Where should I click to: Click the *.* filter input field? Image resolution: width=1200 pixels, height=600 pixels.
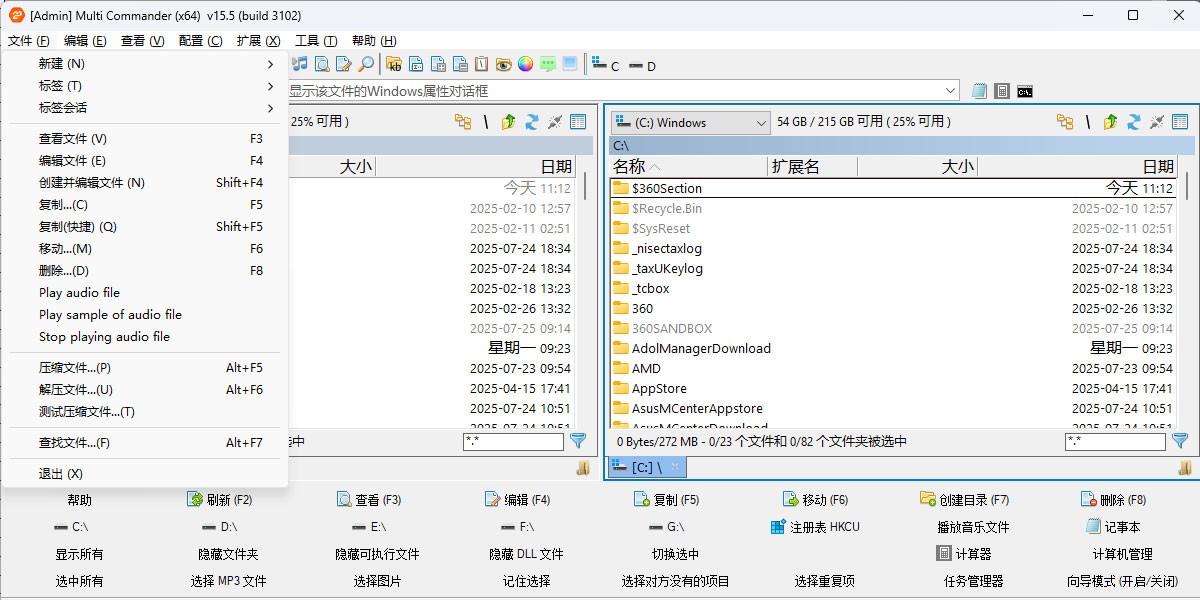coord(1113,441)
